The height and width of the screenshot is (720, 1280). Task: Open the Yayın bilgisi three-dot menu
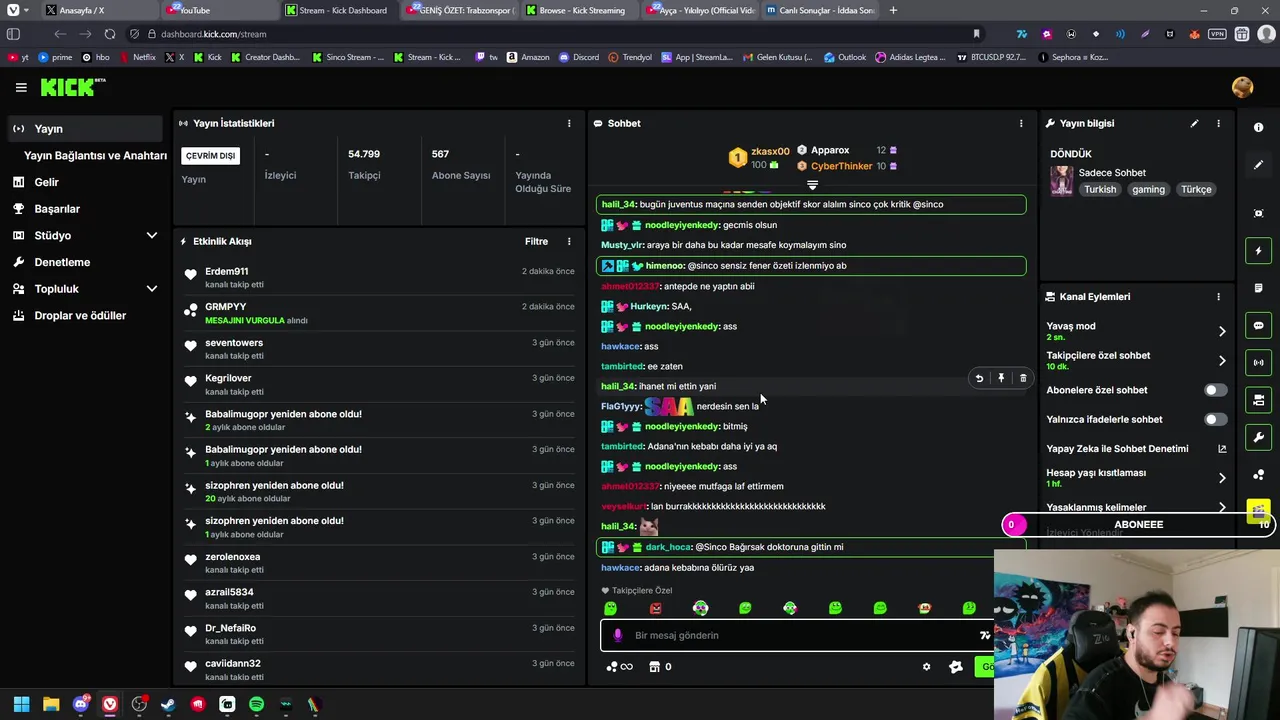[x=1218, y=123]
